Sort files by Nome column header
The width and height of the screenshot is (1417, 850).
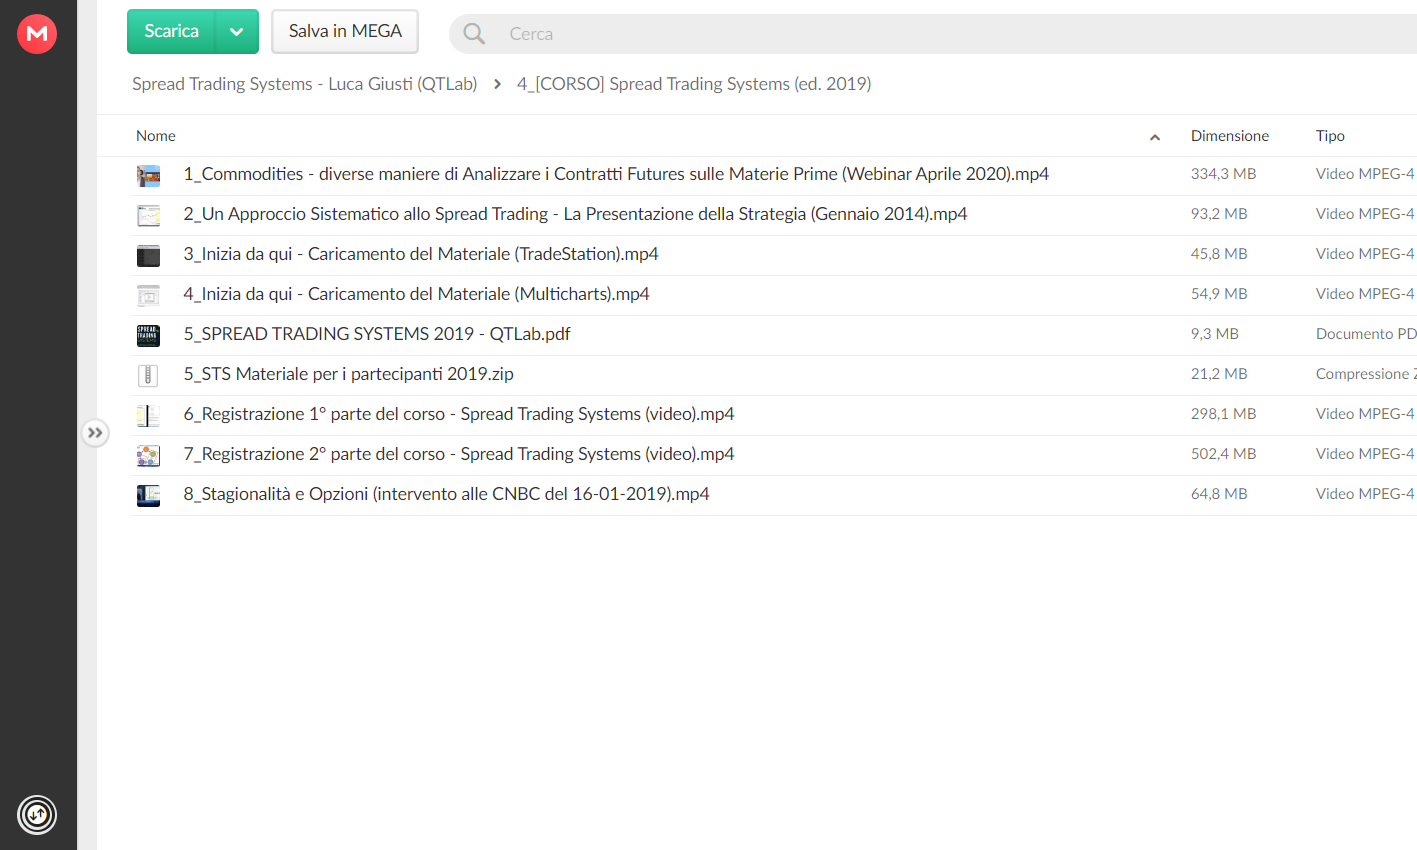[156, 136]
